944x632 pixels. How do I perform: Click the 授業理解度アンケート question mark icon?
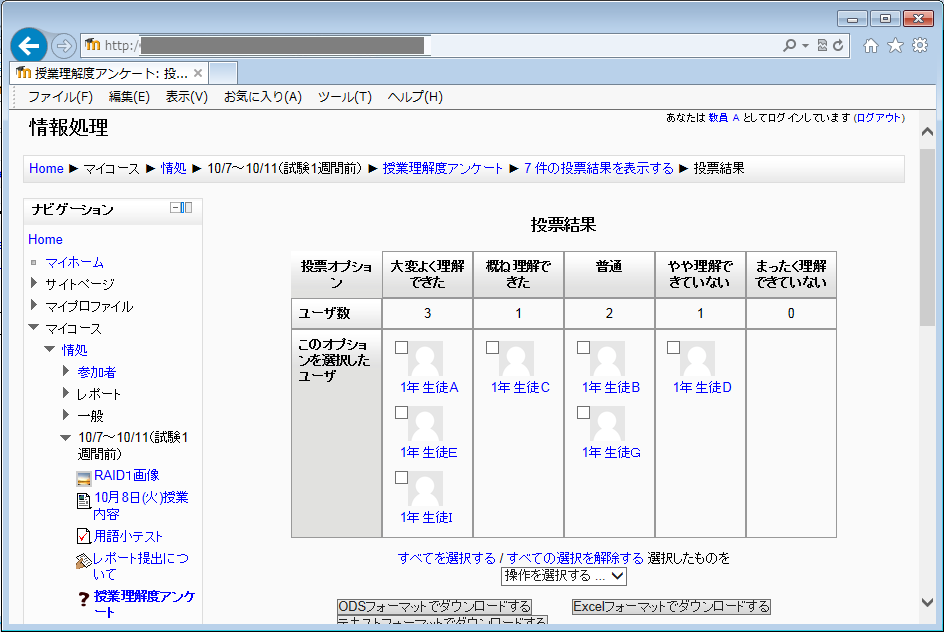[84, 599]
